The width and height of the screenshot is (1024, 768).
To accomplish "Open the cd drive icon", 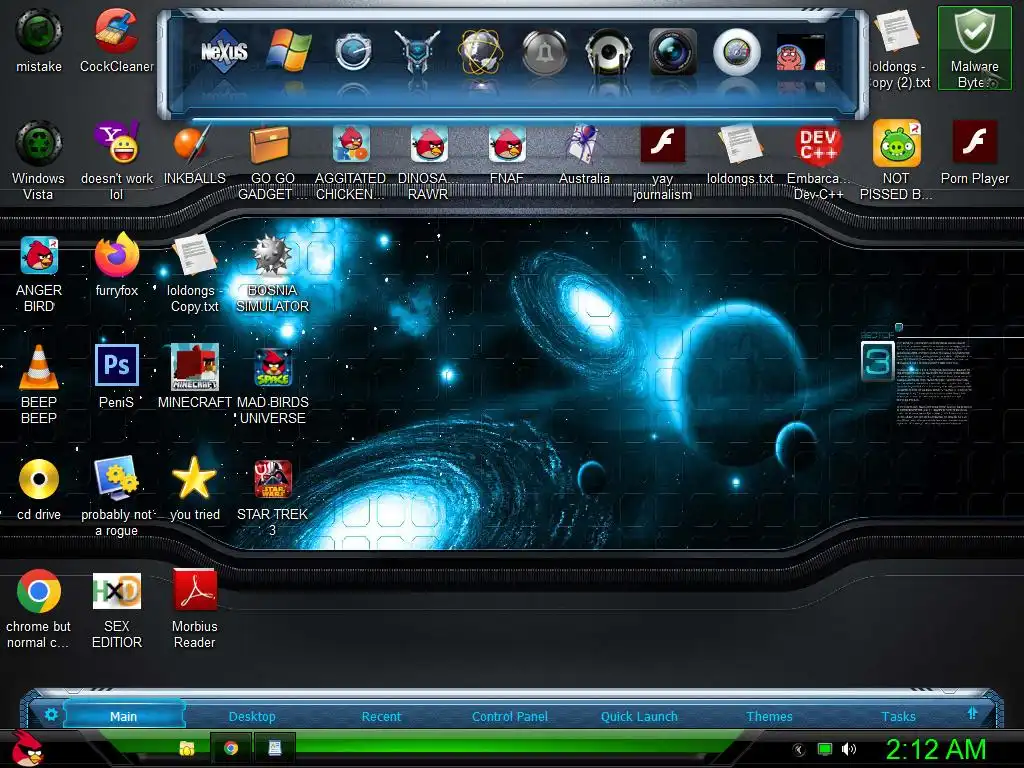I will click(x=39, y=489).
